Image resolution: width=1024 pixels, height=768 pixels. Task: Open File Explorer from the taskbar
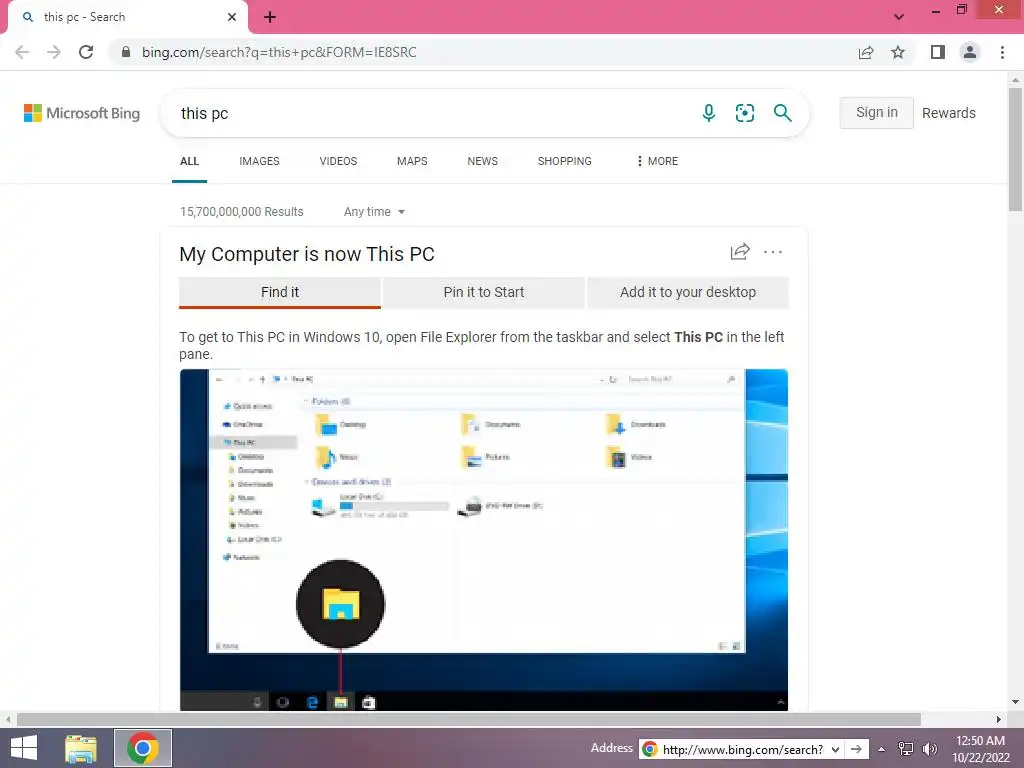[81, 748]
